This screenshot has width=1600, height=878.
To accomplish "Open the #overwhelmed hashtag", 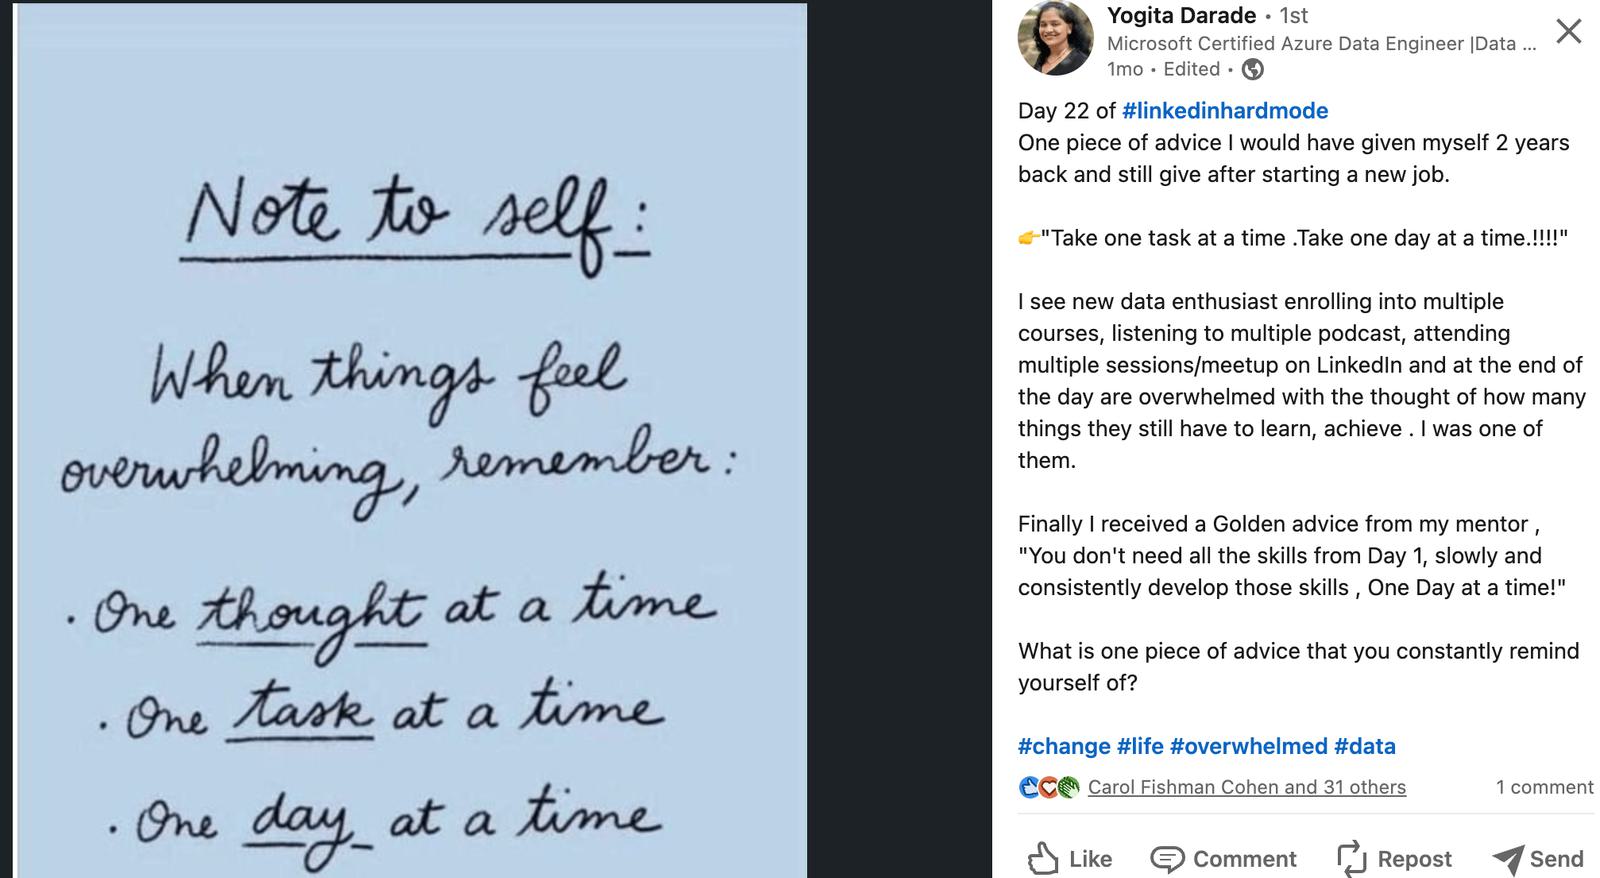I will (1248, 746).
